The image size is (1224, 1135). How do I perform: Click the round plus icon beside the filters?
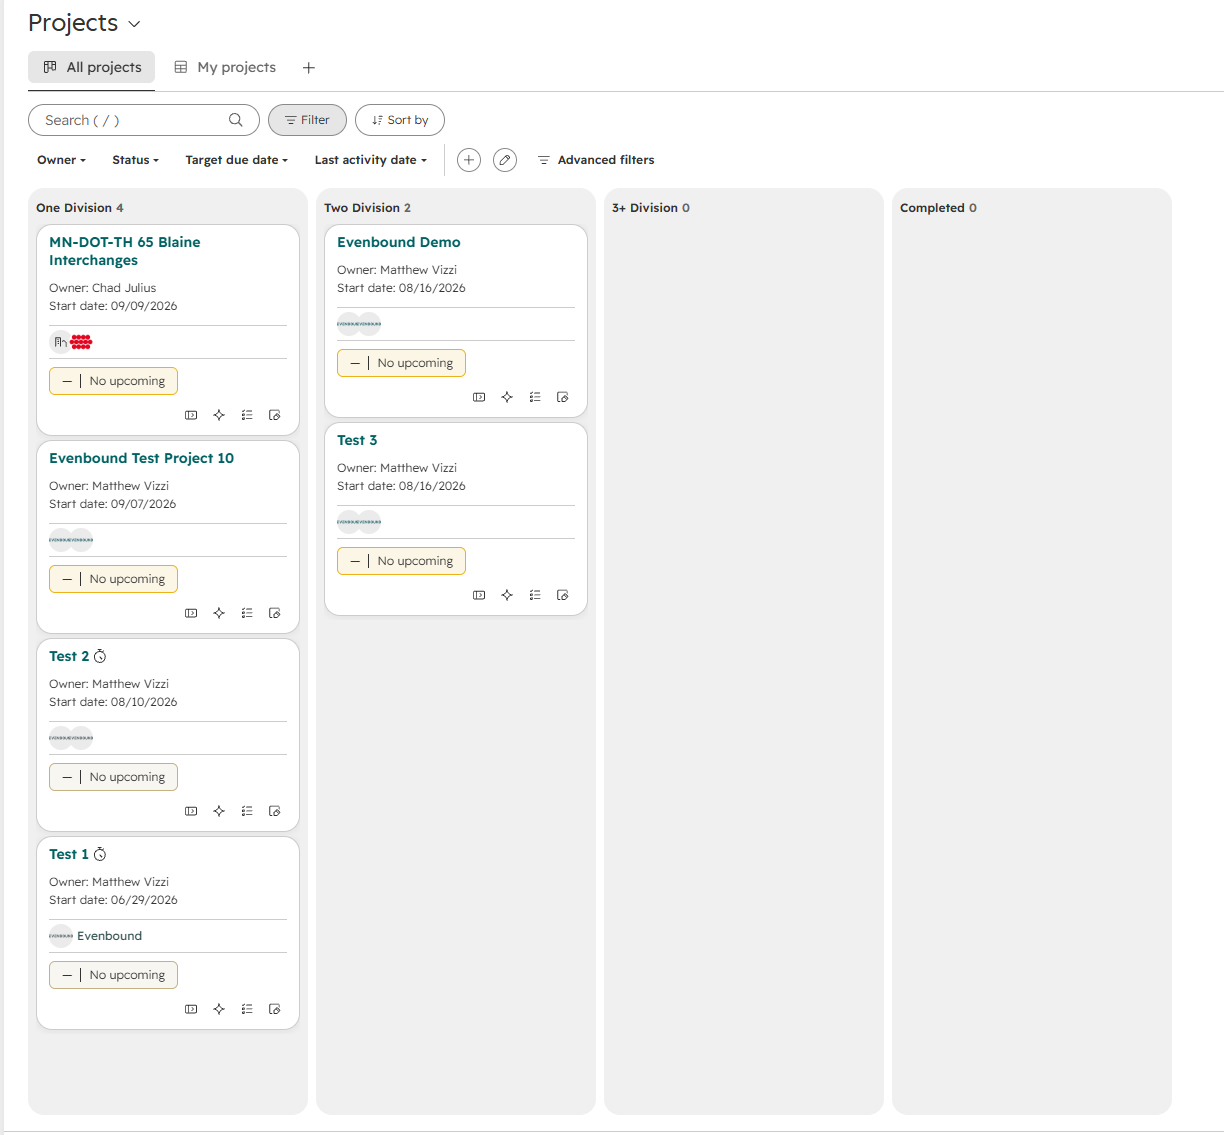point(469,160)
